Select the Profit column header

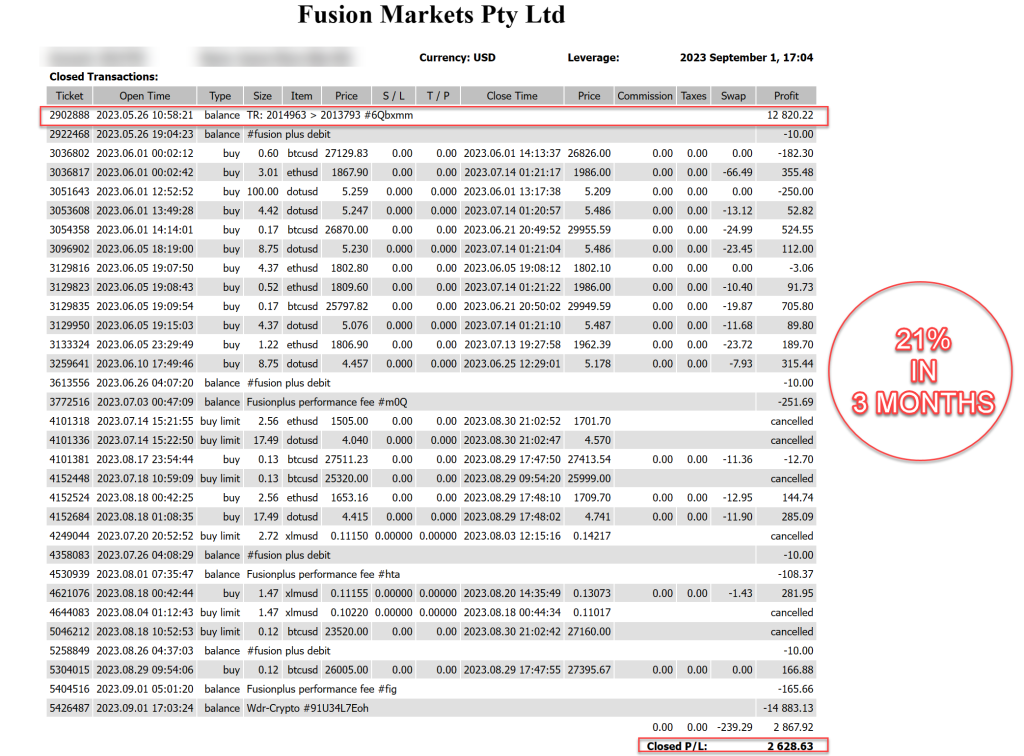pos(786,96)
